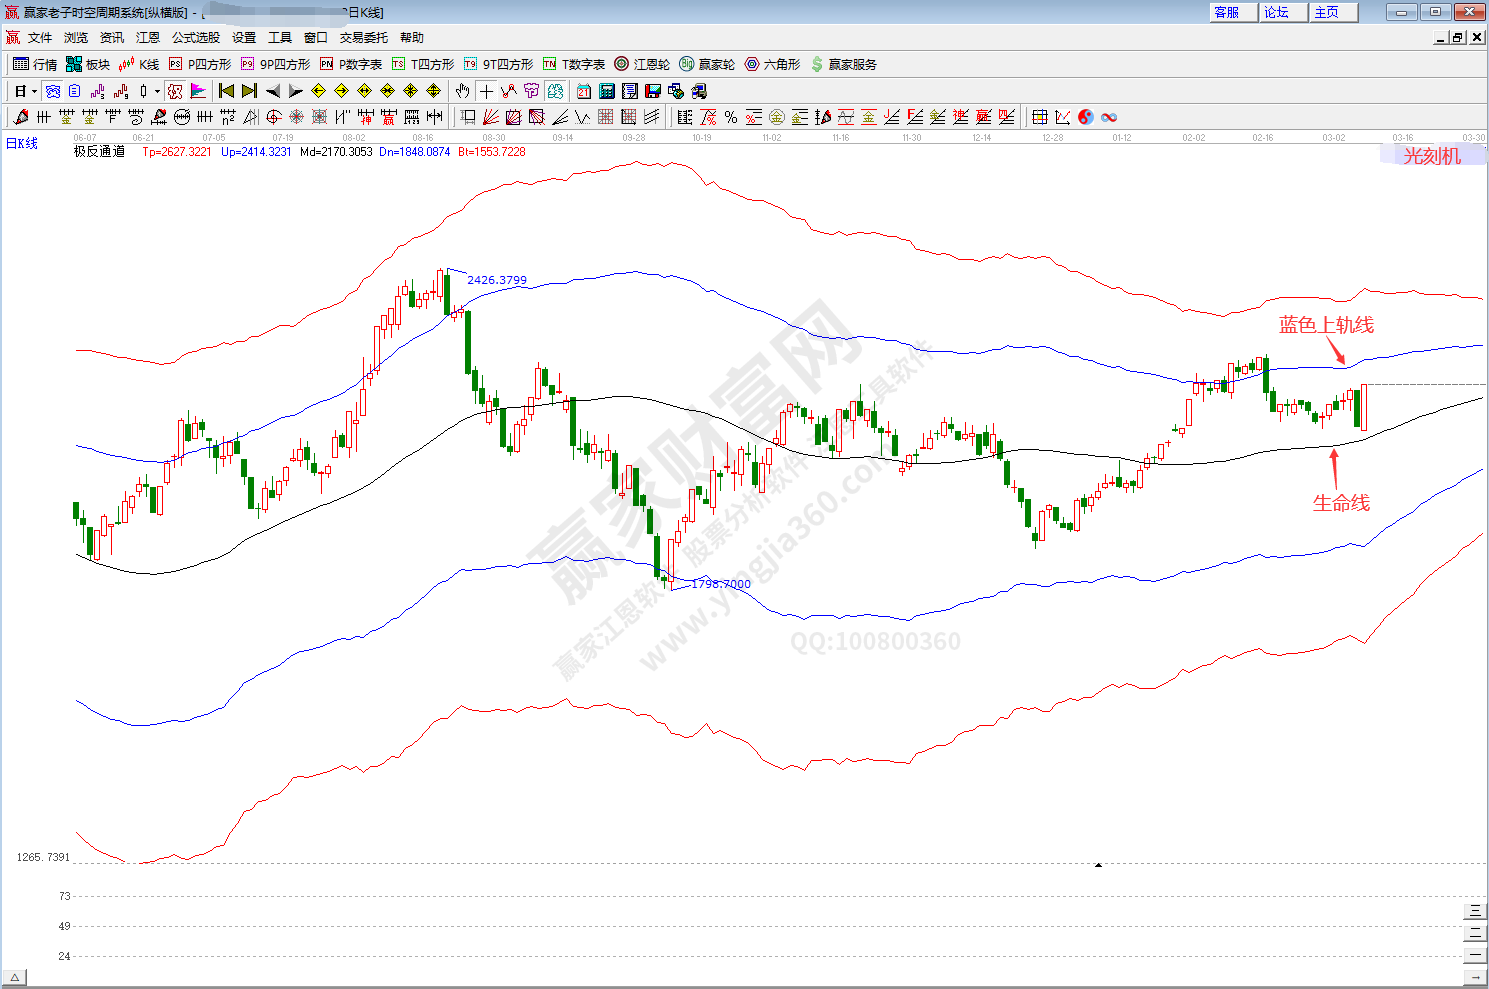Open the candlestick style dropdown arrow
Screen dimensions: 1489x989
click(157, 91)
